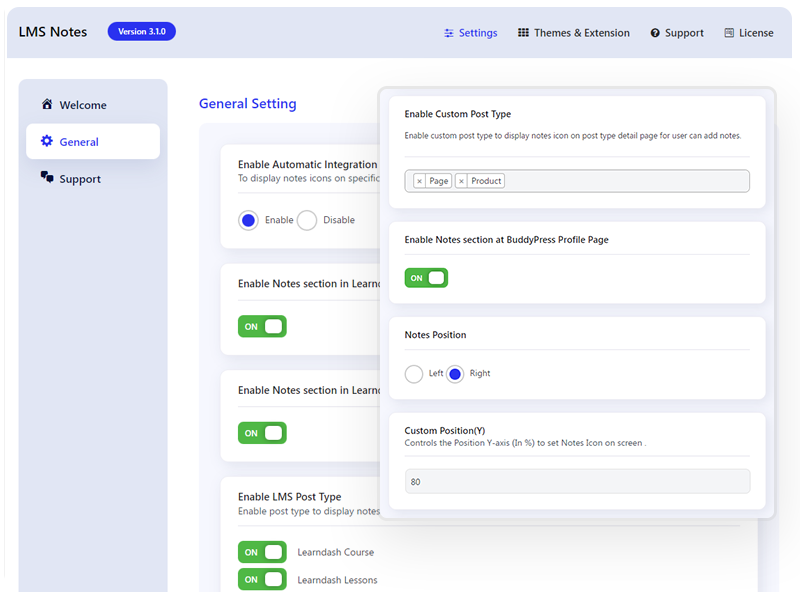Viewport: 800px width, 600px height.
Task: Open the License tab
Action: [x=748, y=33]
